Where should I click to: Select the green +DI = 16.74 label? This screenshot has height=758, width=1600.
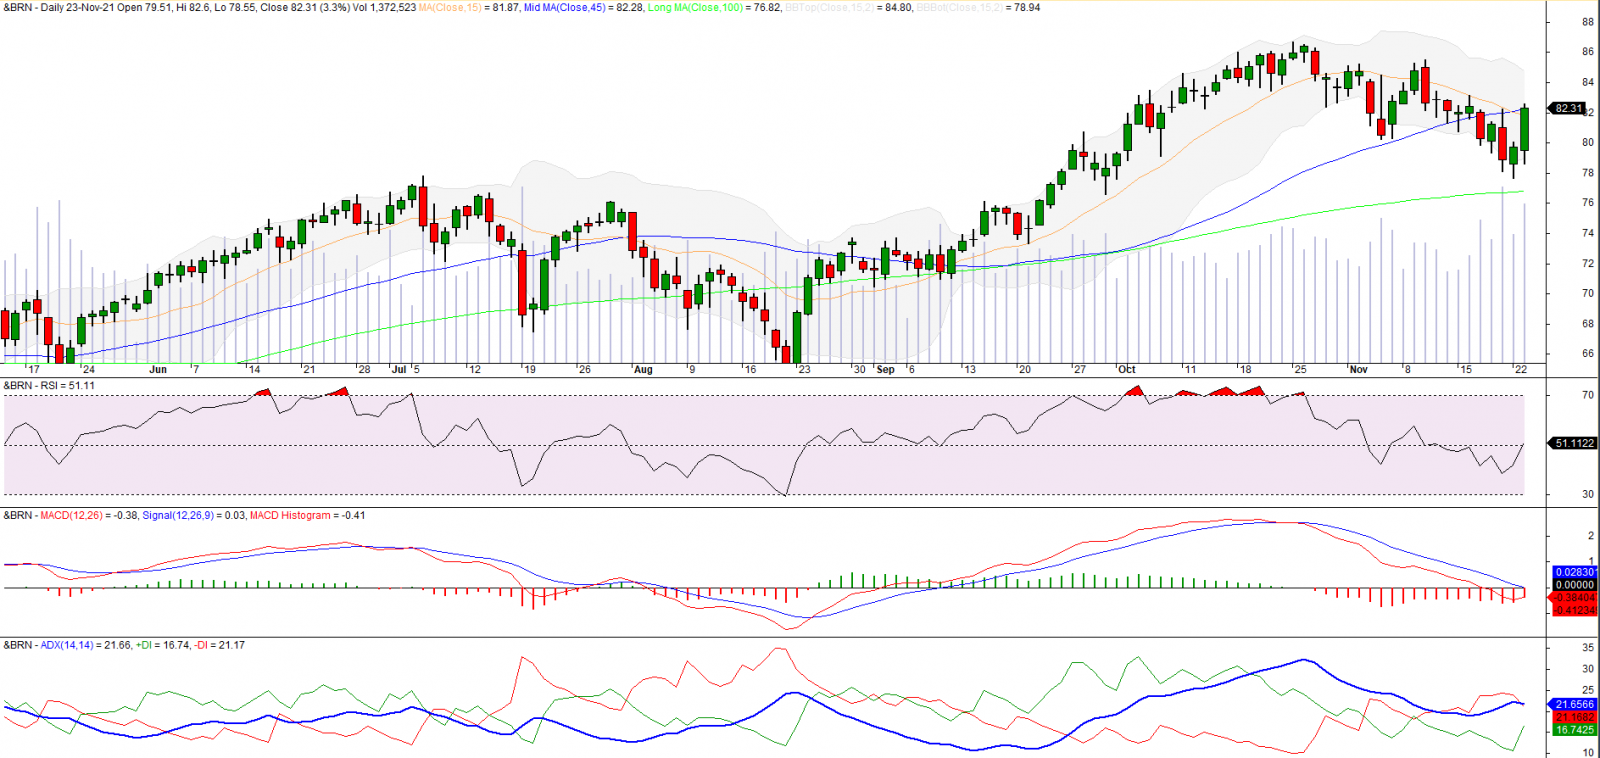[x=162, y=645]
